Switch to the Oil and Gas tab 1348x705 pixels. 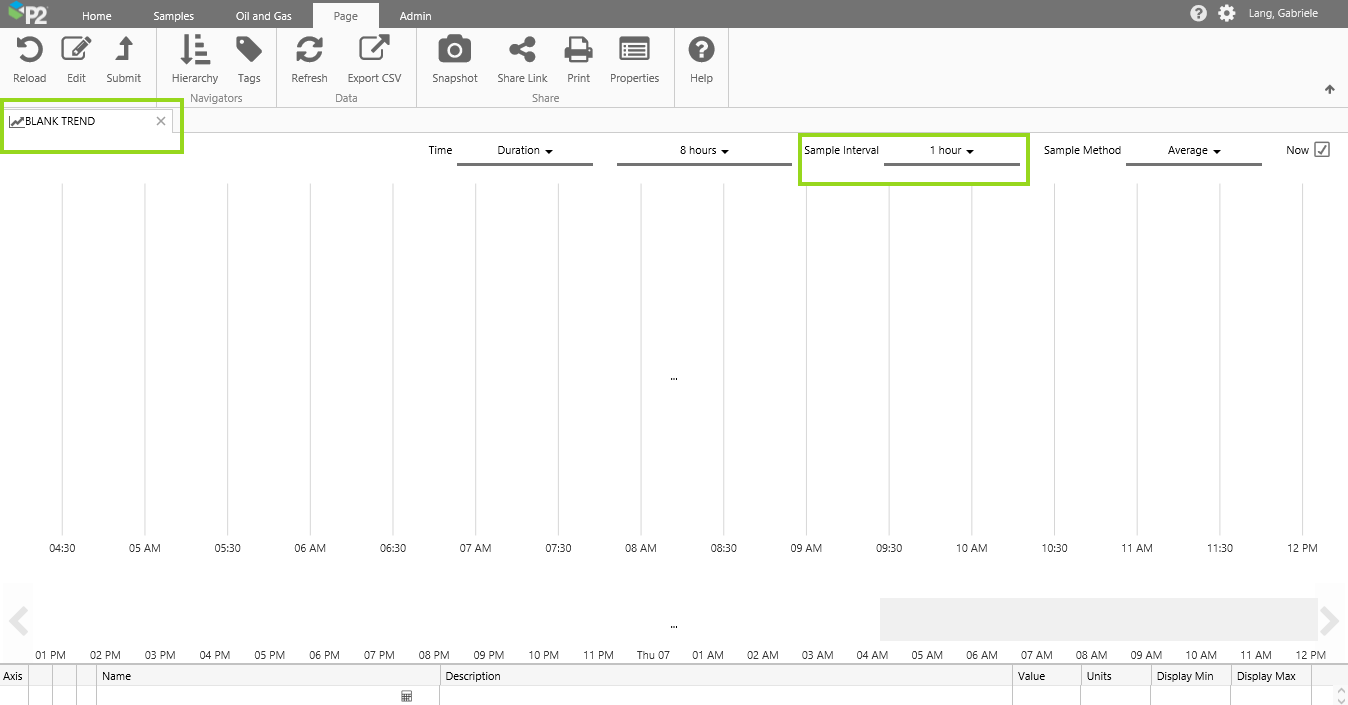[x=264, y=16]
